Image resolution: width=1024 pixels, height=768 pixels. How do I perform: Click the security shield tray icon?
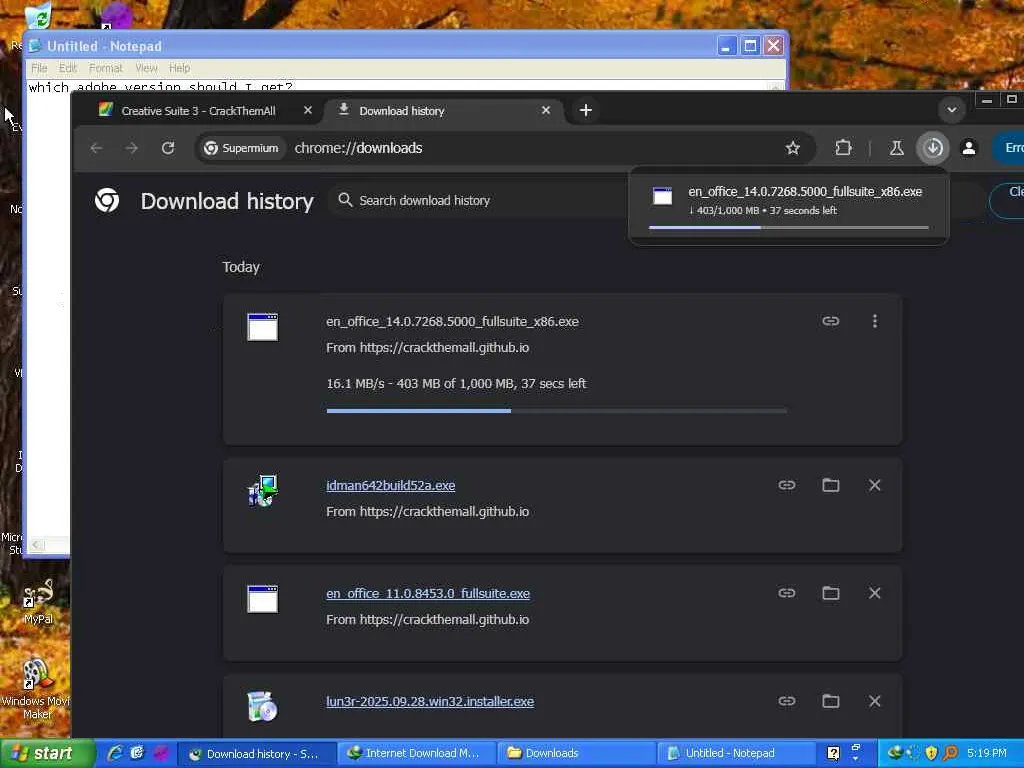pyautogui.click(x=931, y=753)
